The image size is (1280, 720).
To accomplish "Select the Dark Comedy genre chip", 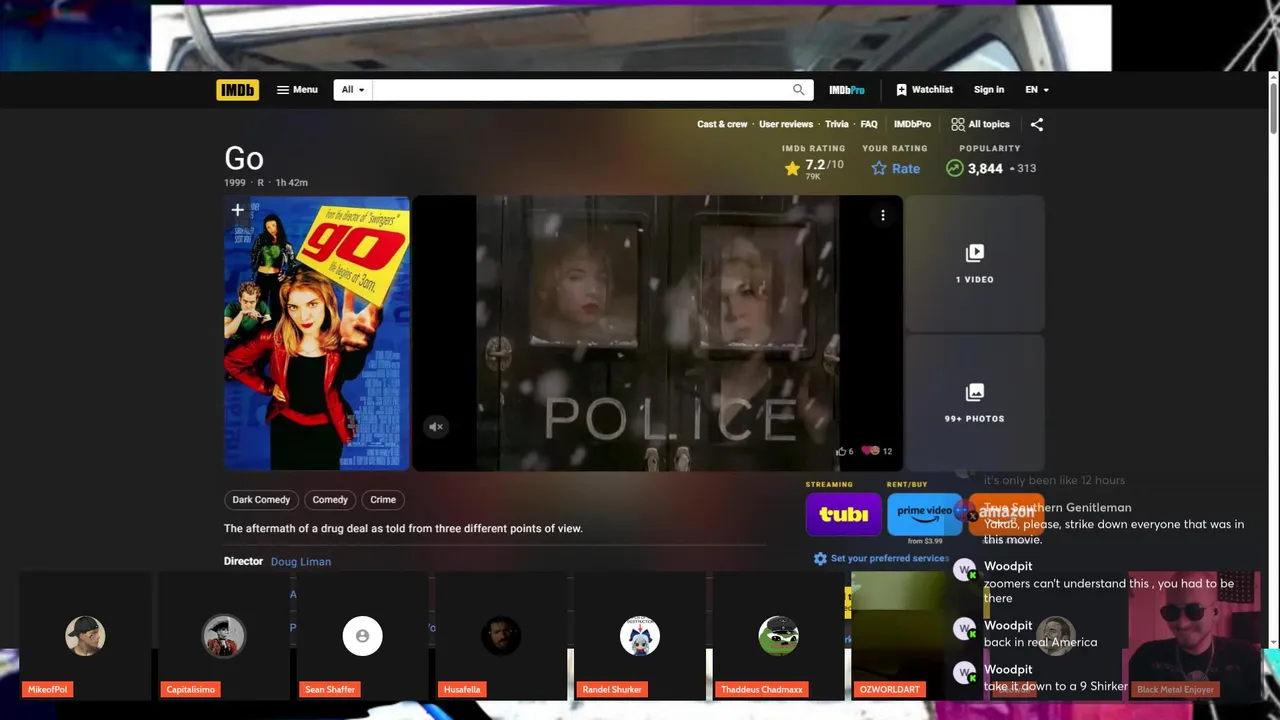I will 261,500.
